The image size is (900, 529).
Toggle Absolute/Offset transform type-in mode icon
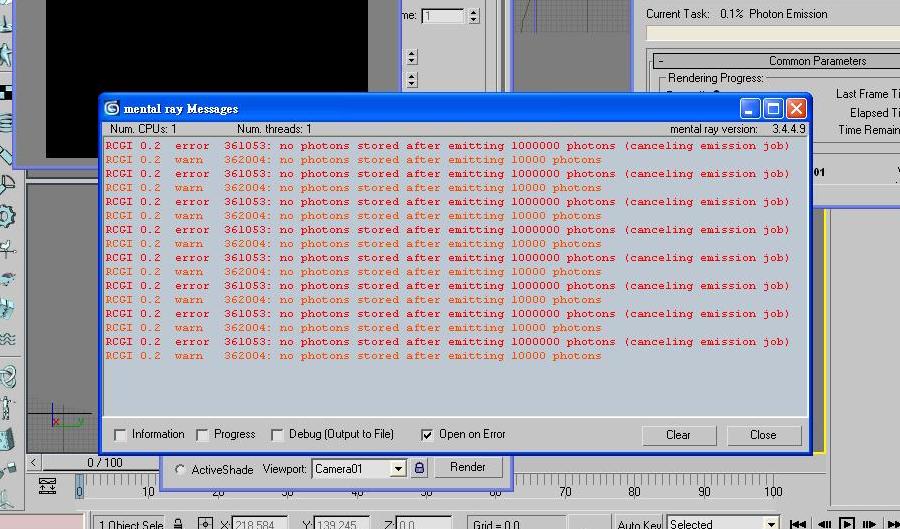pos(205,523)
